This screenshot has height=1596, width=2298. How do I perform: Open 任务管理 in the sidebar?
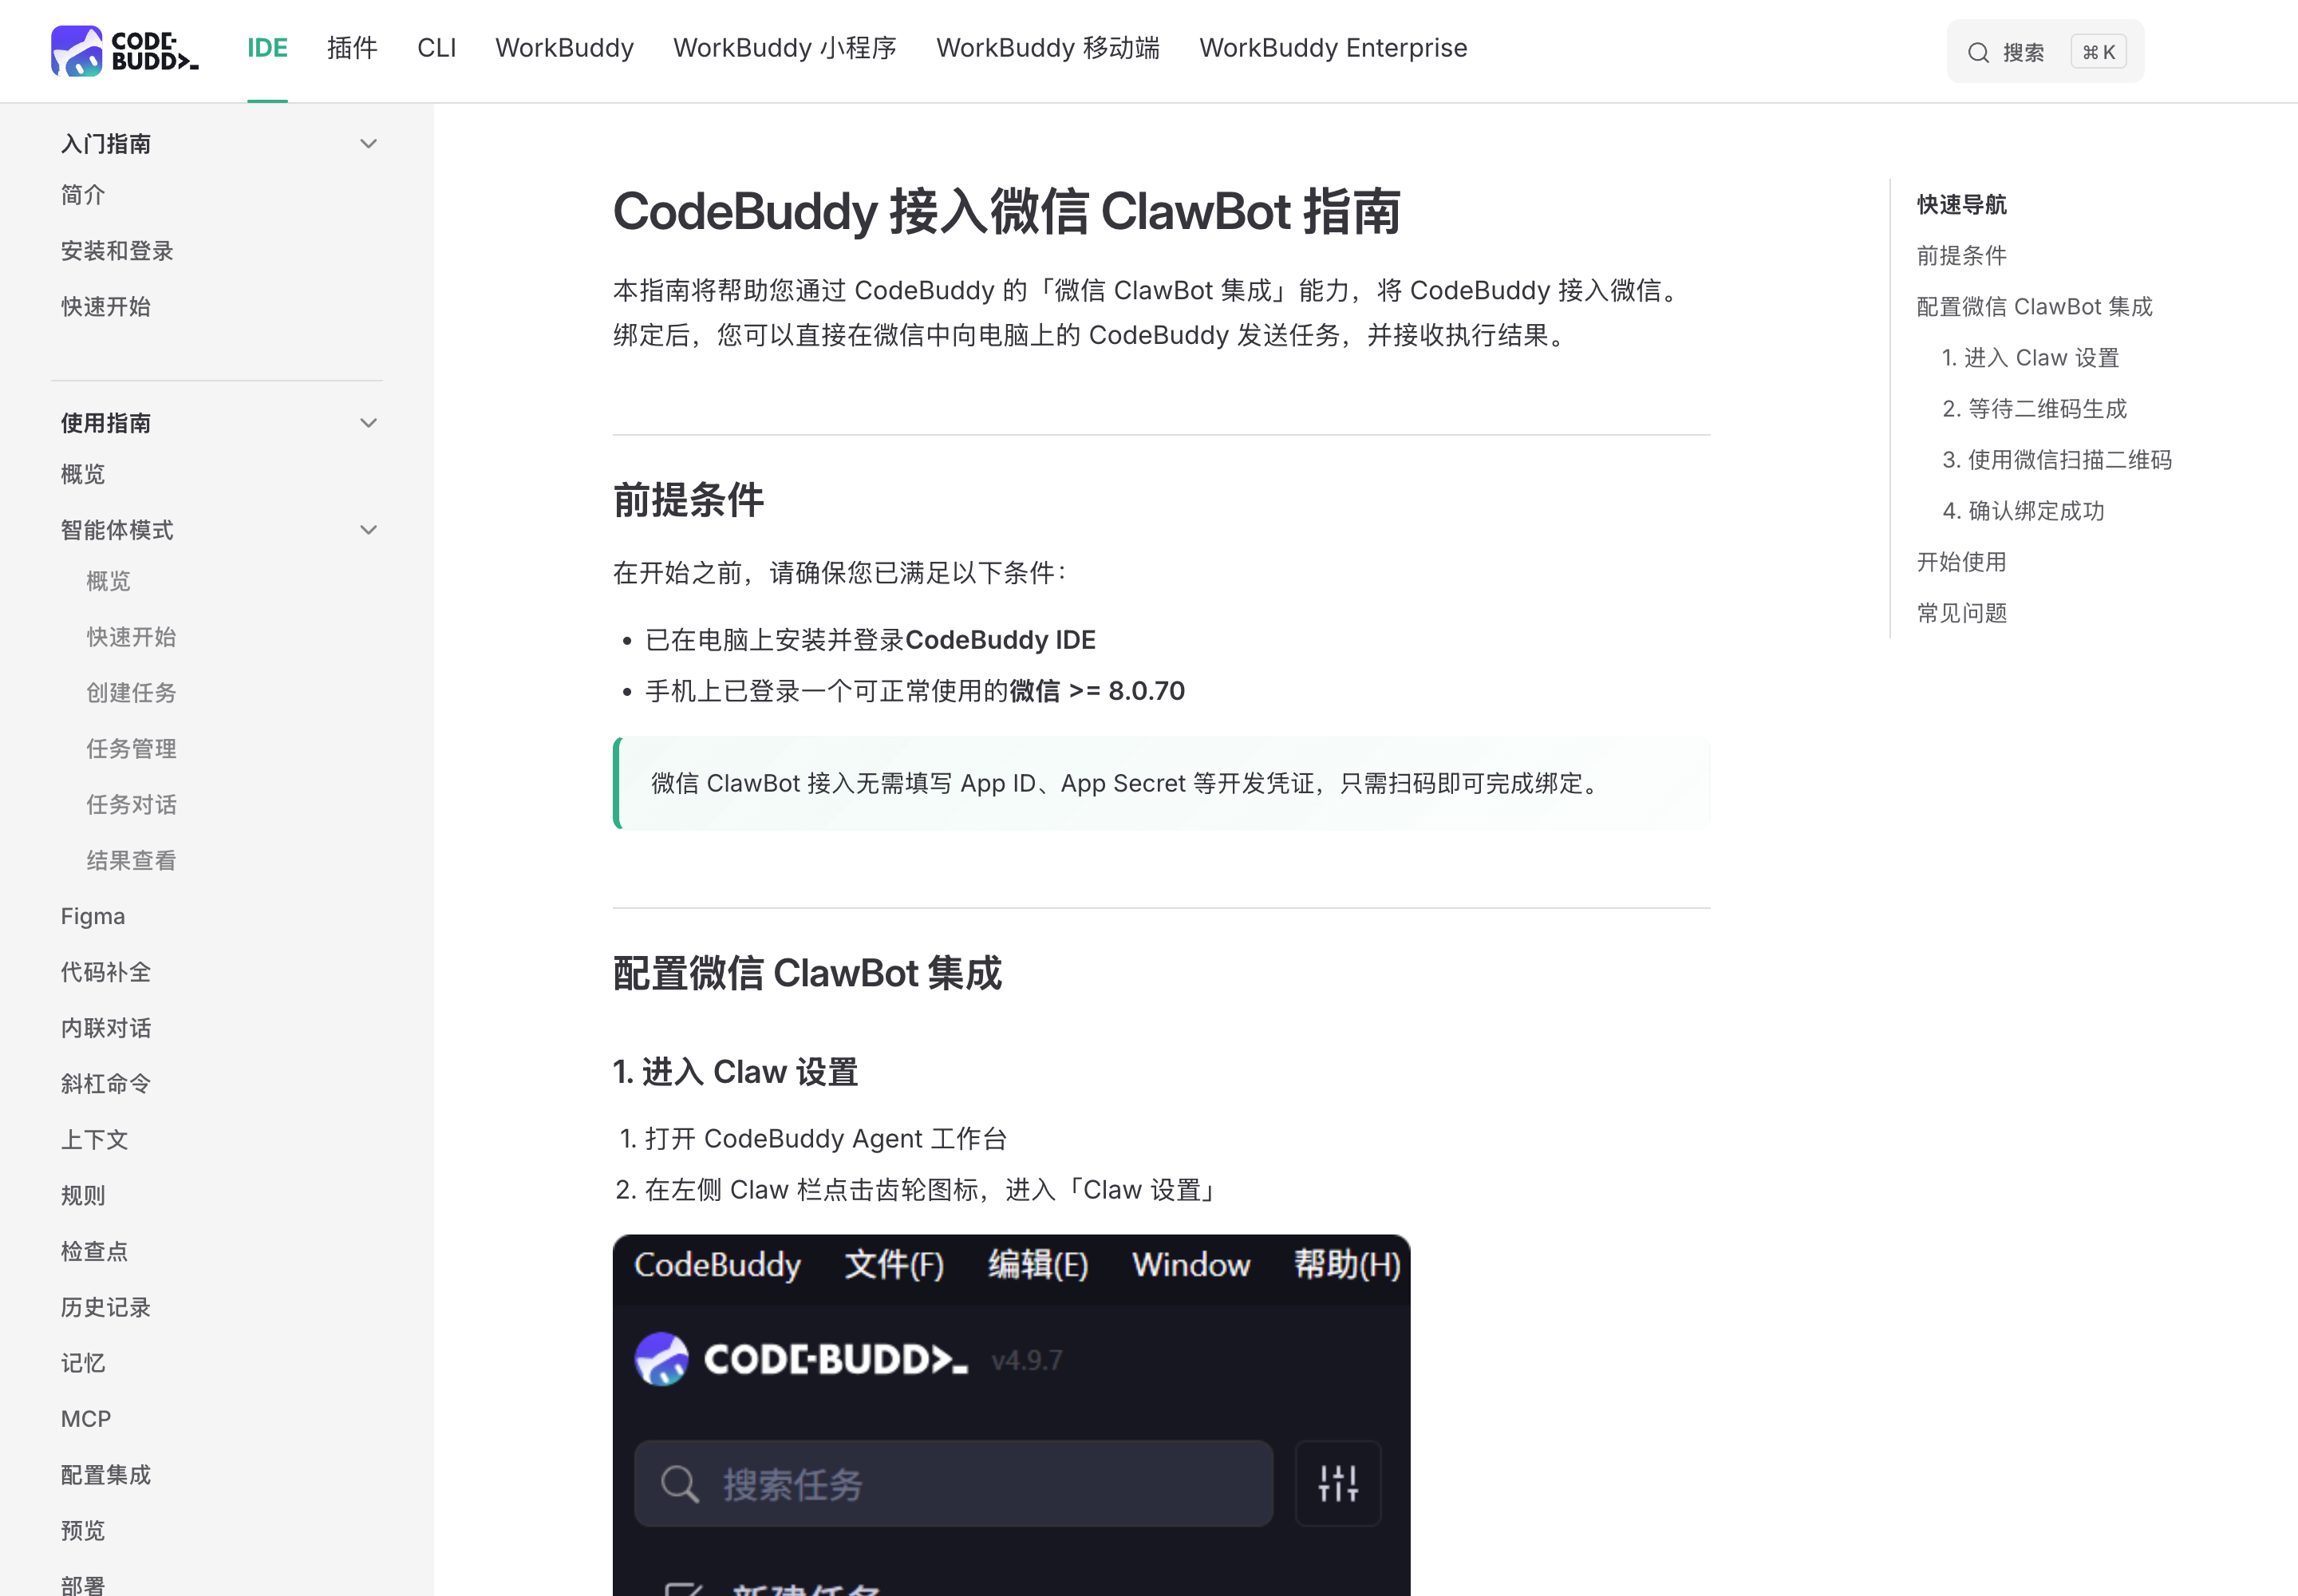click(x=131, y=749)
